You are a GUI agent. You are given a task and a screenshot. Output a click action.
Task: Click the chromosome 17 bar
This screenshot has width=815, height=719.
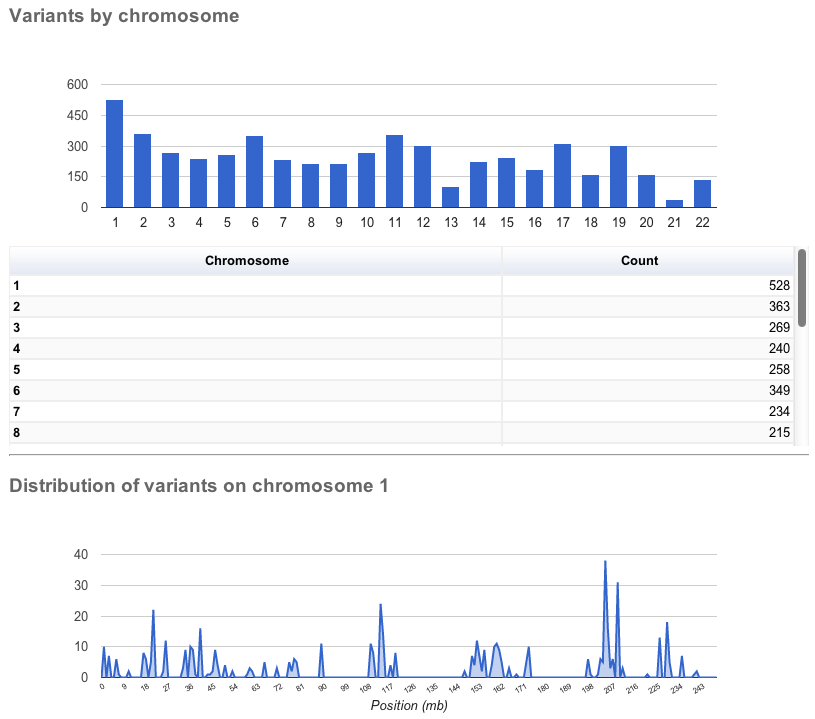(x=562, y=176)
